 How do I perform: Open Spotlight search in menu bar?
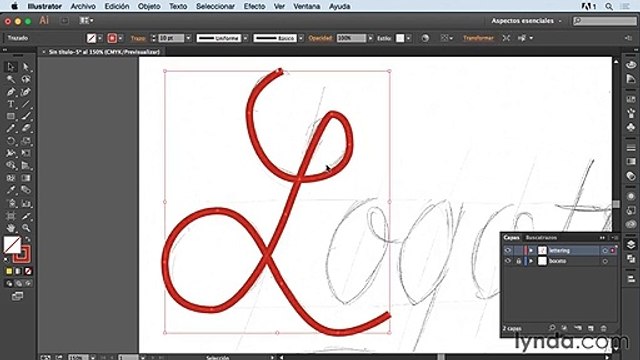pos(609,6)
